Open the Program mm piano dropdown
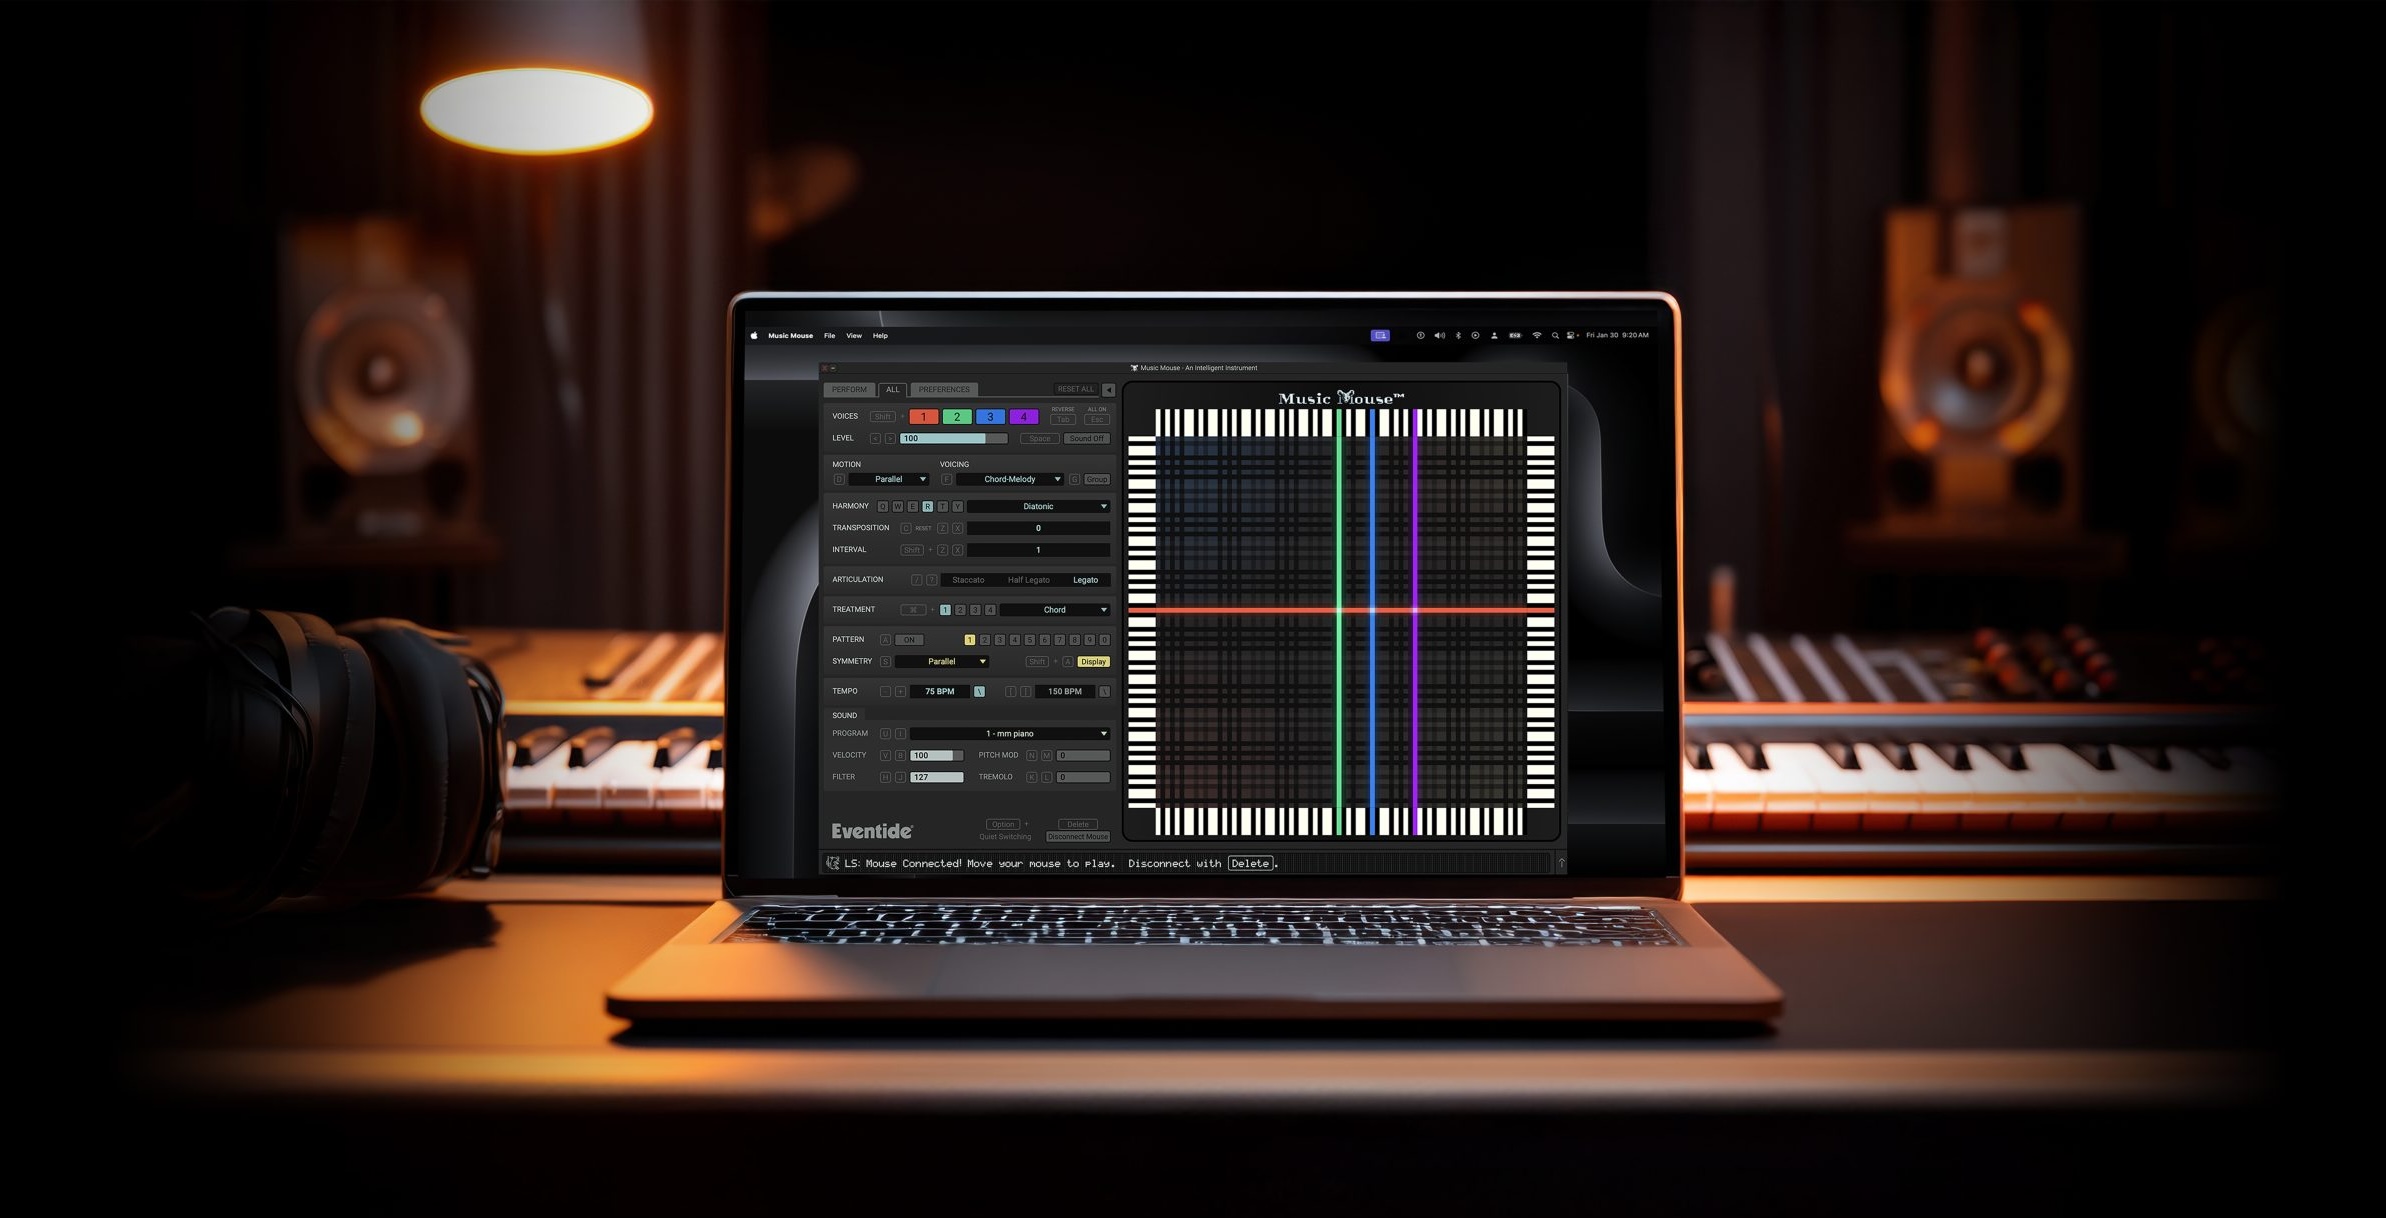Viewport: 2386px width, 1218px height. pyautogui.click(x=1009, y=734)
